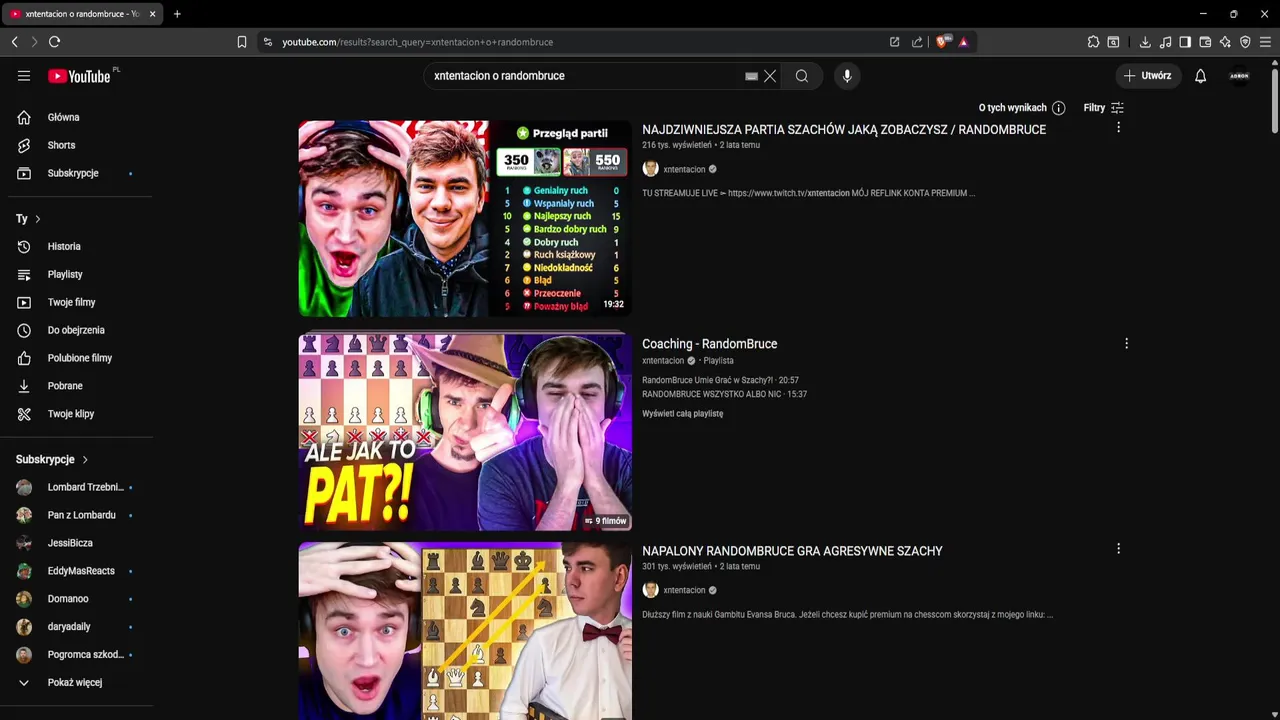Open the media control music-note icon
1280x720 pixels.
1165,42
